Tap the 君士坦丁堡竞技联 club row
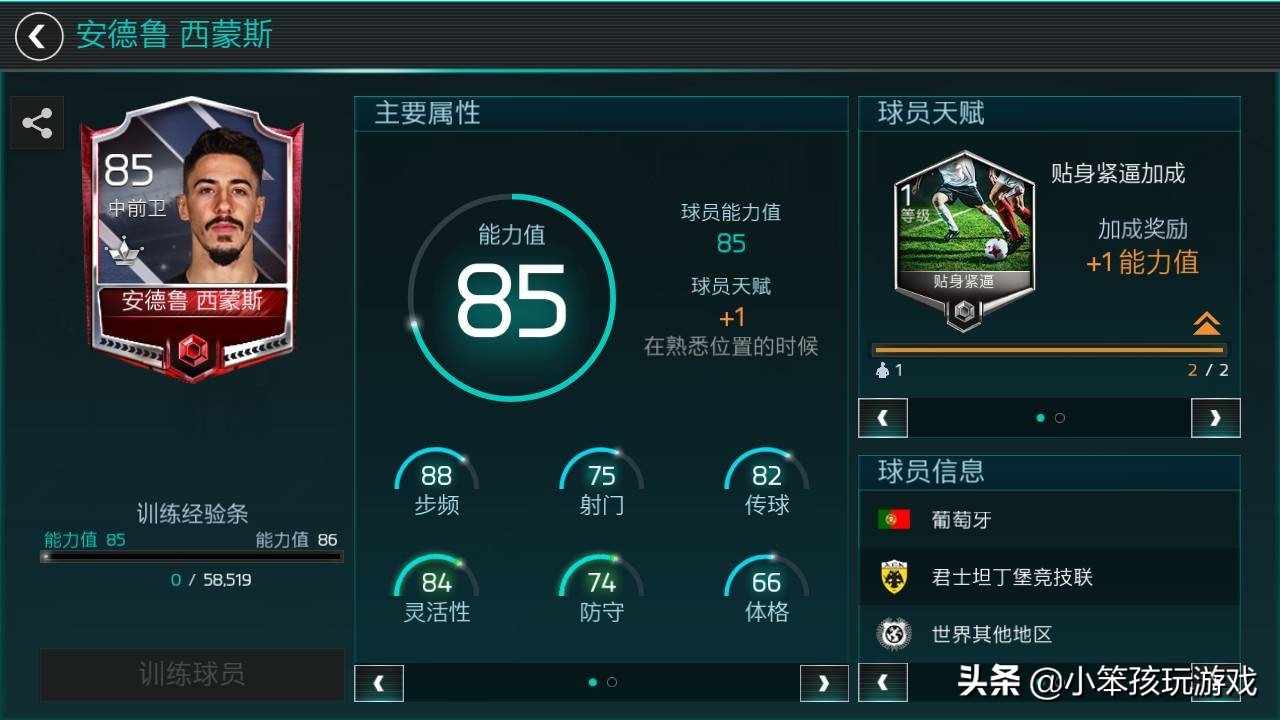Viewport: 1280px width, 720px height. (1049, 577)
